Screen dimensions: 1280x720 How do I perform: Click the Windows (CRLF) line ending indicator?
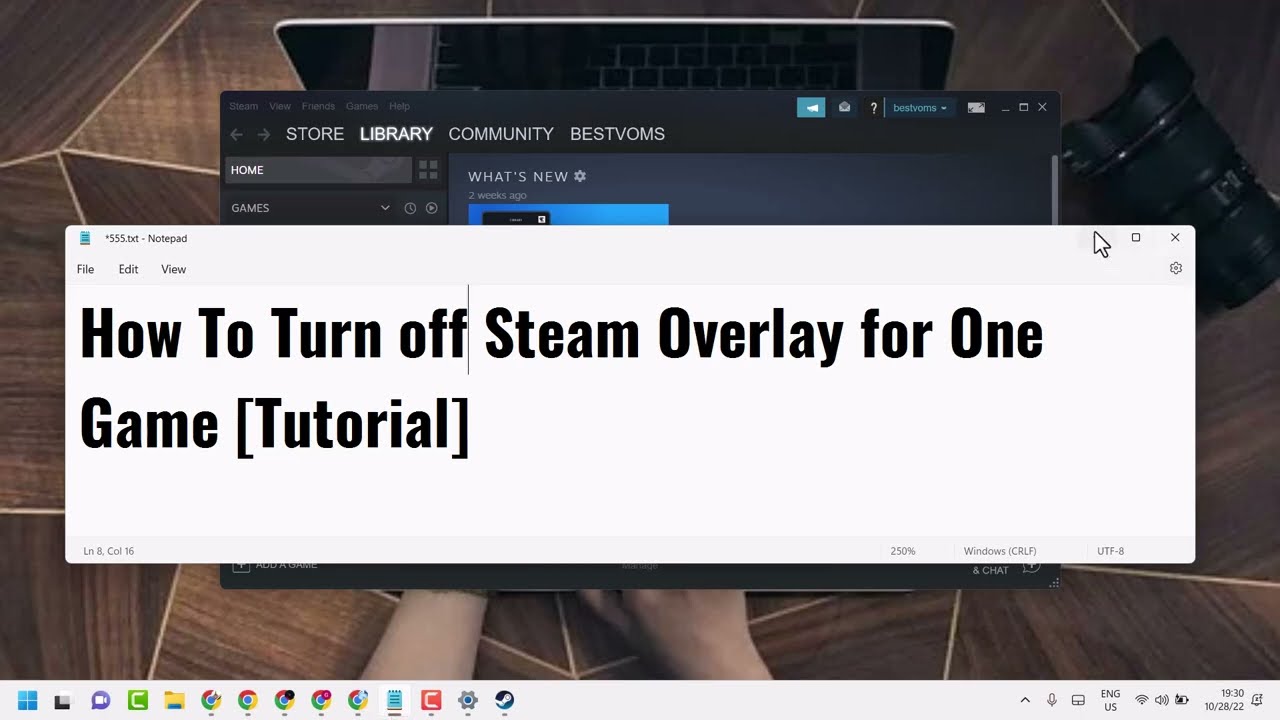point(1000,551)
